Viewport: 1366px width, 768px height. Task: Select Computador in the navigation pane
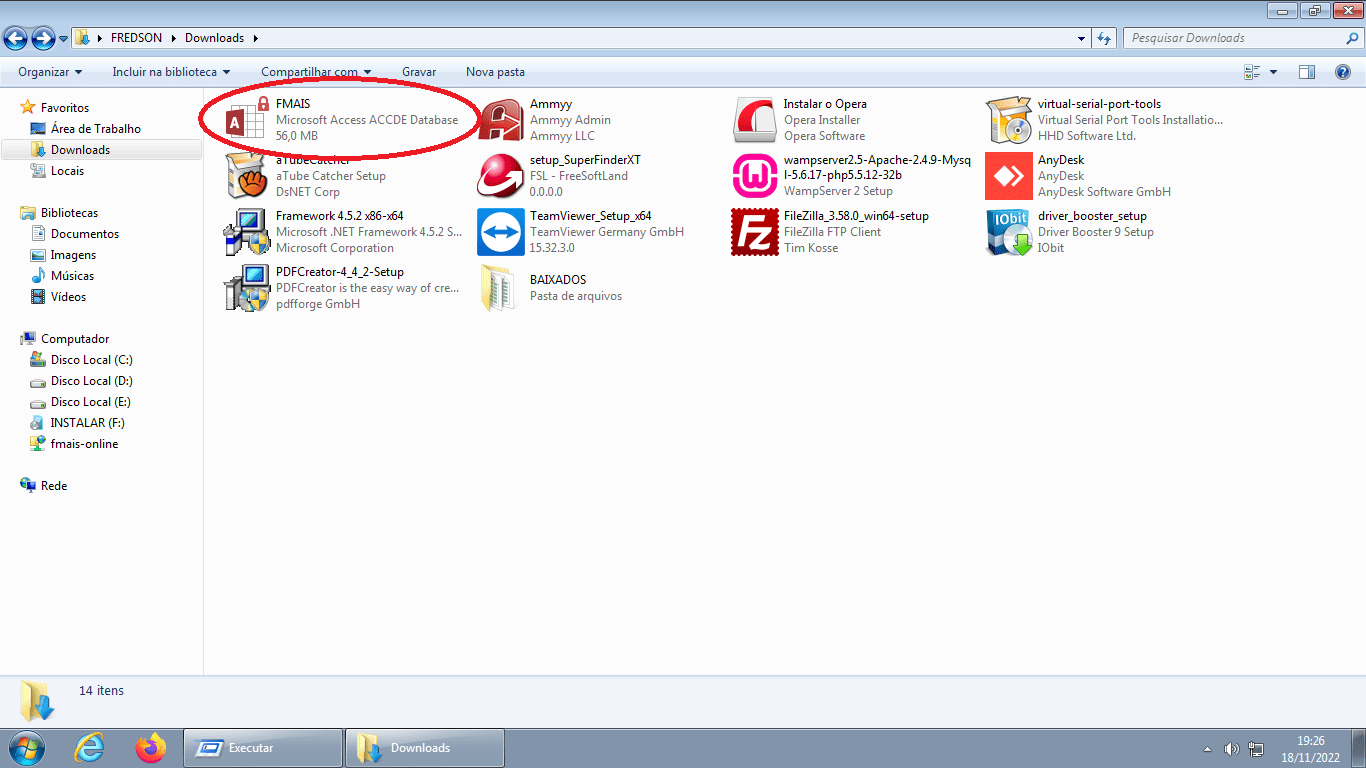[75, 339]
